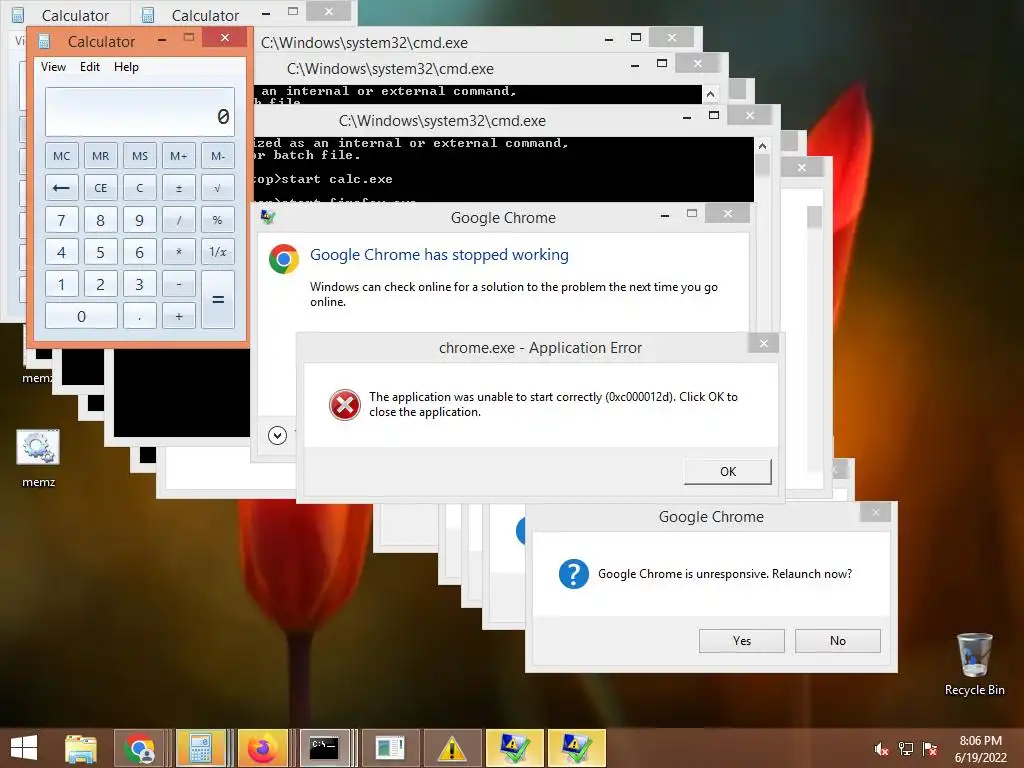The image size is (1024, 768).
Task: Click scroll up arrow in front cmd window
Action: (762, 146)
